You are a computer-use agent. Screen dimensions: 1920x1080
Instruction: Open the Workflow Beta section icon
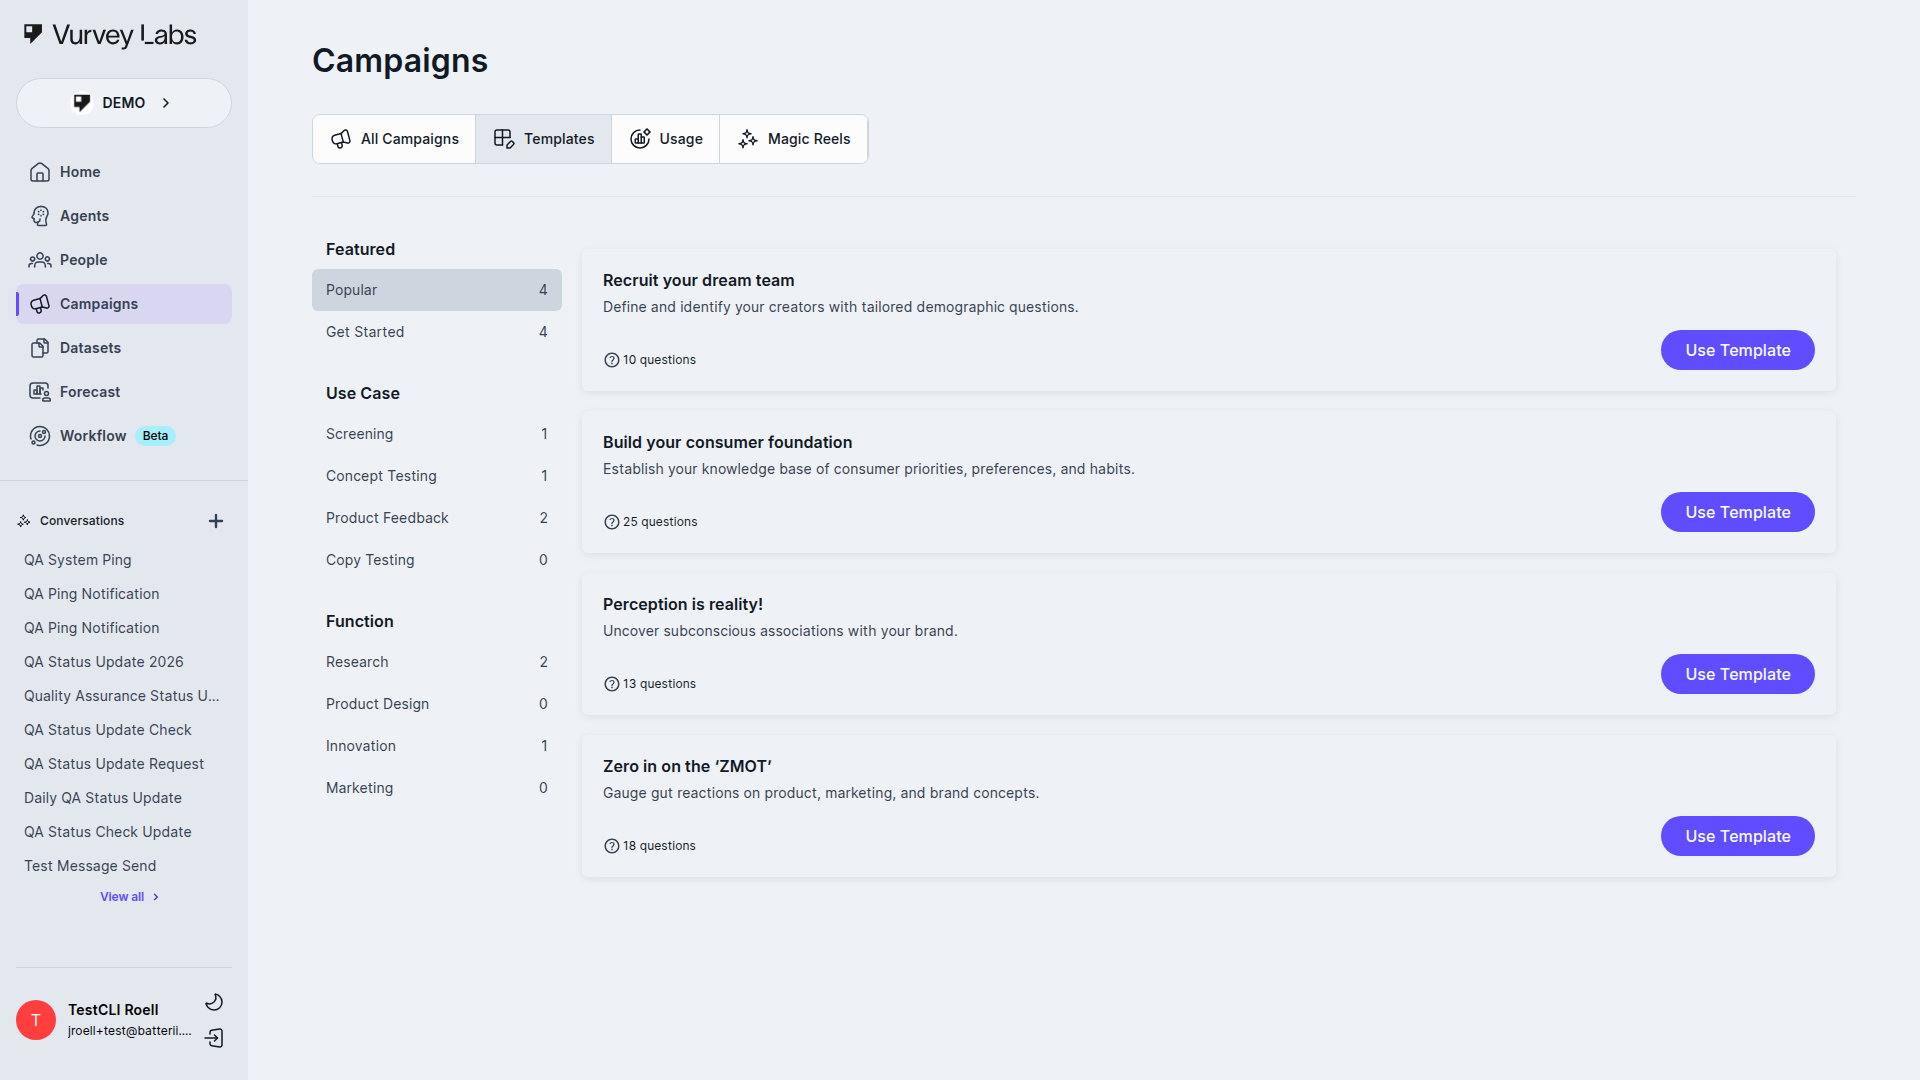point(40,435)
